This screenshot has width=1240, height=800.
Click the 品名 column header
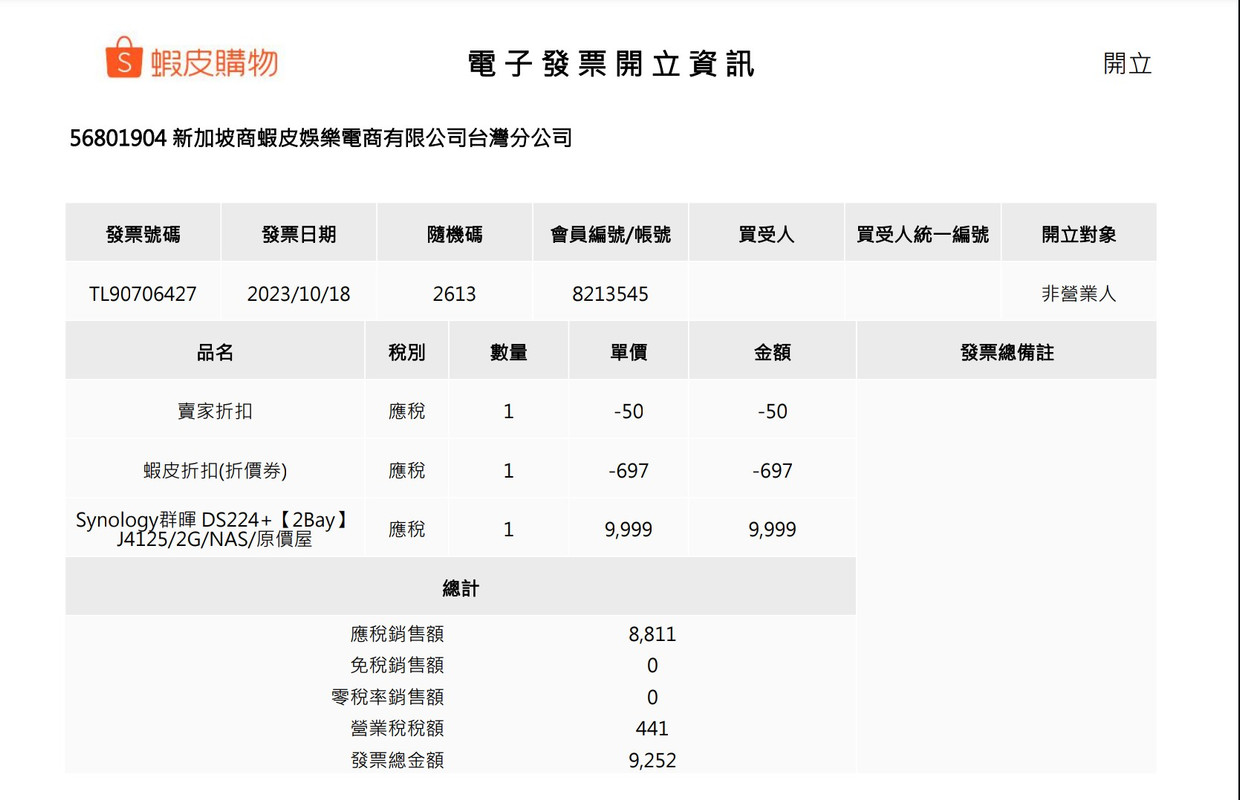pos(215,352)
